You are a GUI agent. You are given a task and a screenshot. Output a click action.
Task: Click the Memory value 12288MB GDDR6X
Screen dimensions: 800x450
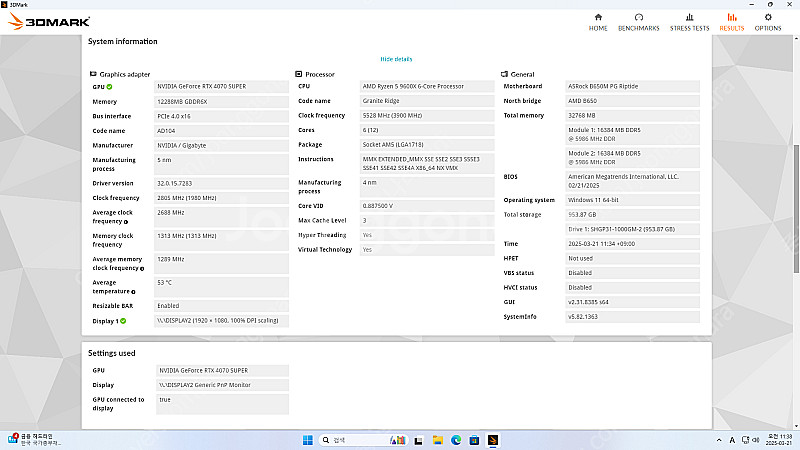click(x=221, y=102)
